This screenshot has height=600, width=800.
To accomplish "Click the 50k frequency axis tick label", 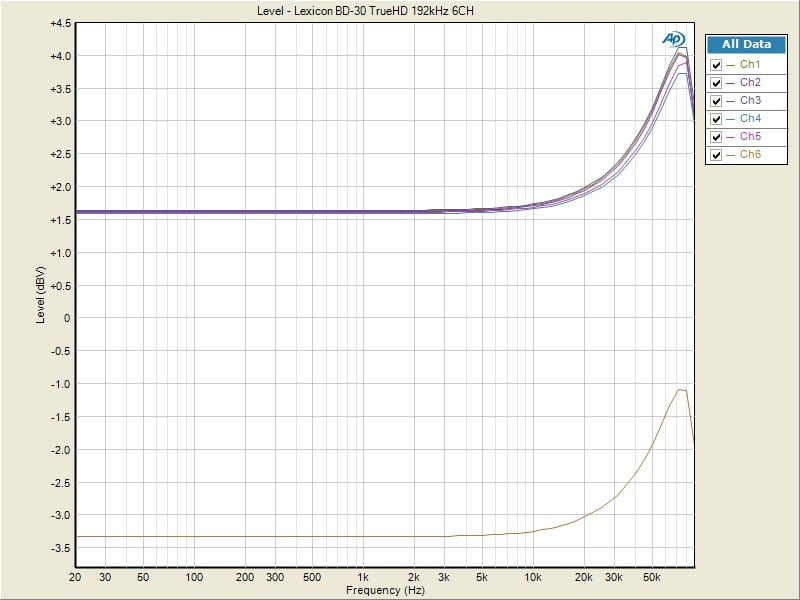I will tap(652, 578).
